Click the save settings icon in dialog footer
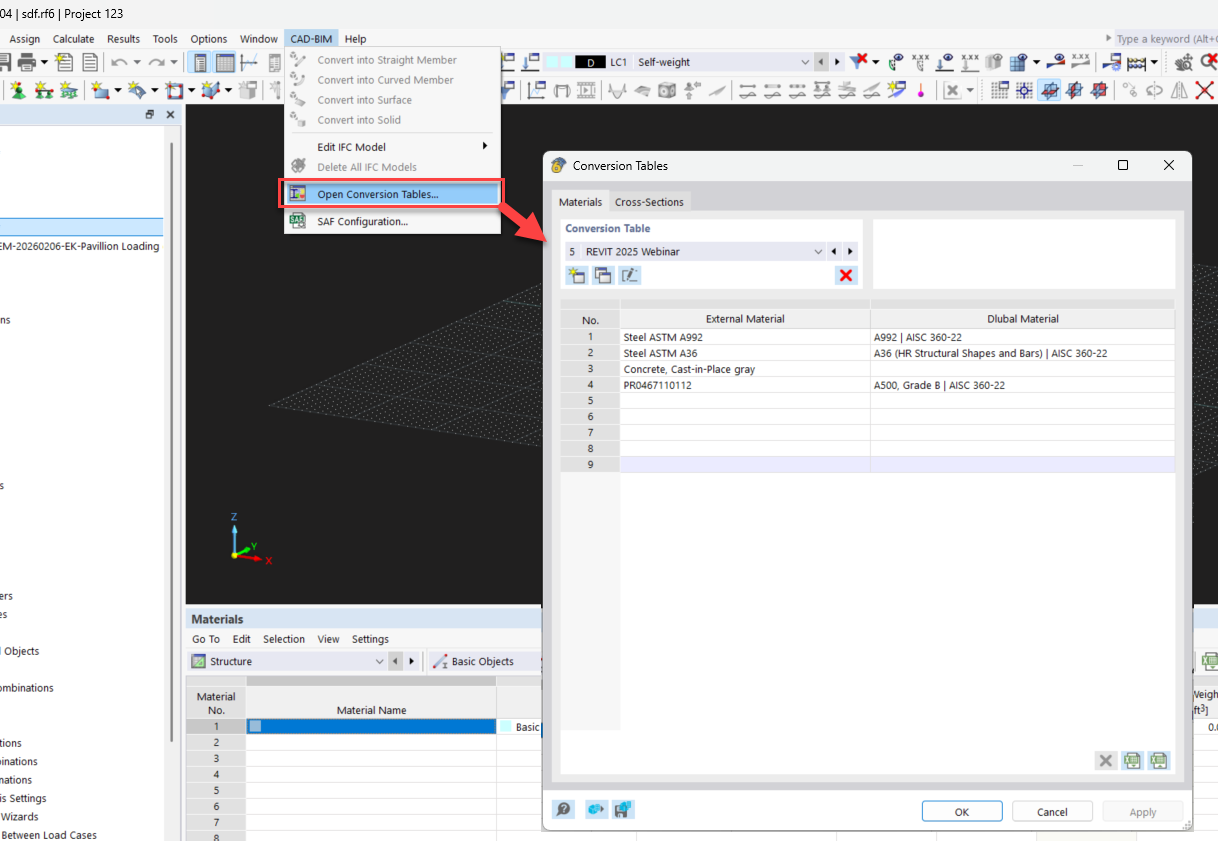 (623, 808)
